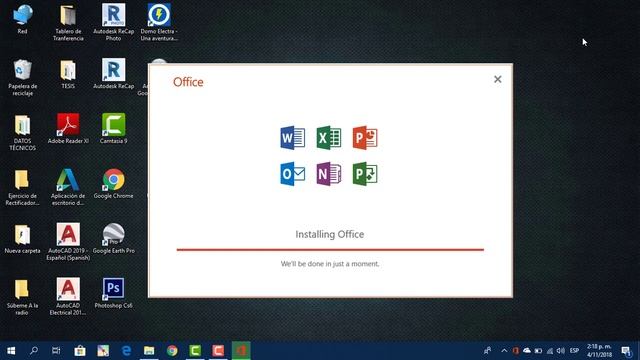Open File Explorer from the taskbar

(x=149, y=351)
